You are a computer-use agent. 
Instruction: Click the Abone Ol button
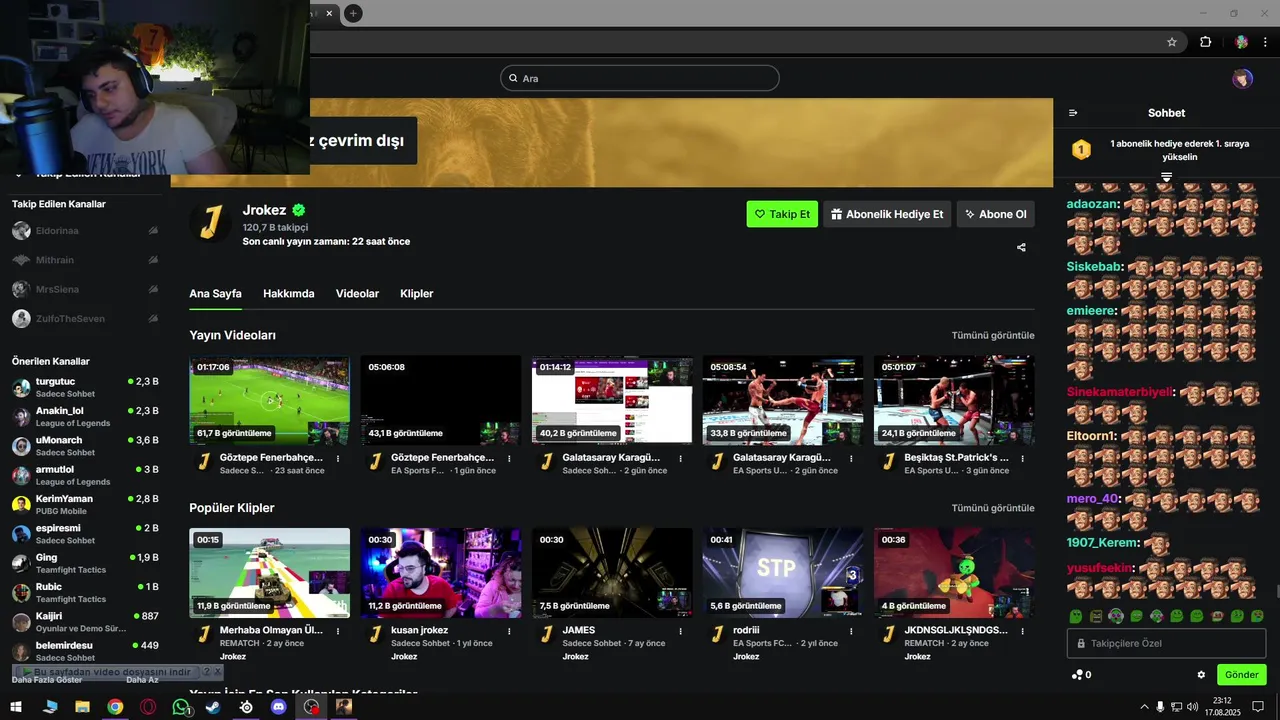coord(995,214)
